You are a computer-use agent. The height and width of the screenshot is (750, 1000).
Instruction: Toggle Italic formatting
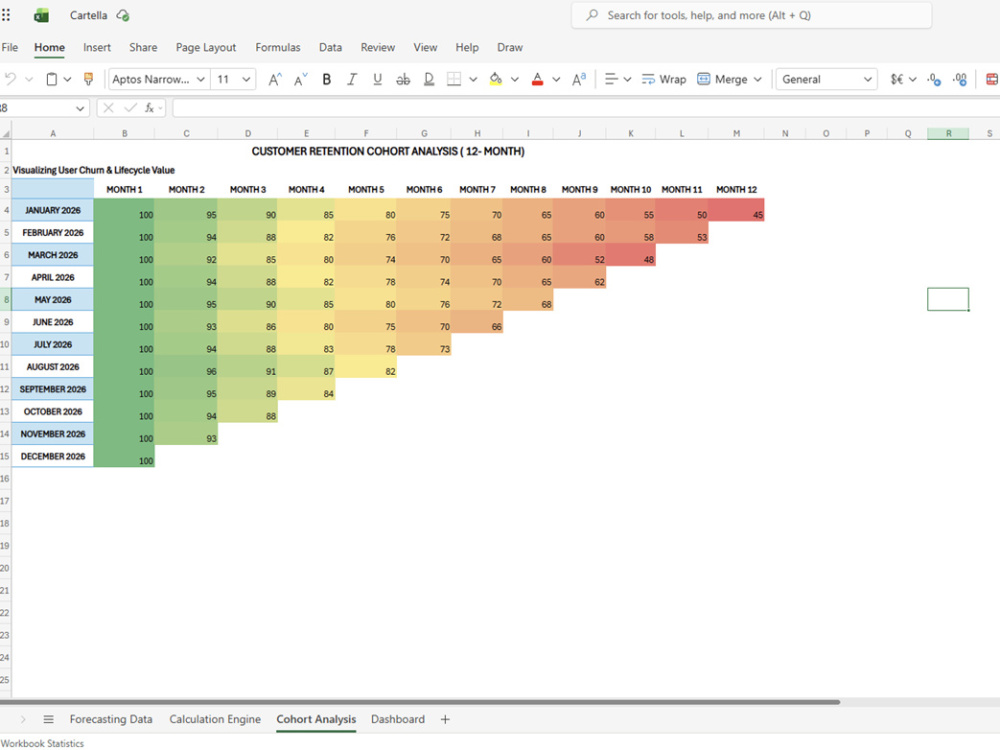click(x=352, y=79)
